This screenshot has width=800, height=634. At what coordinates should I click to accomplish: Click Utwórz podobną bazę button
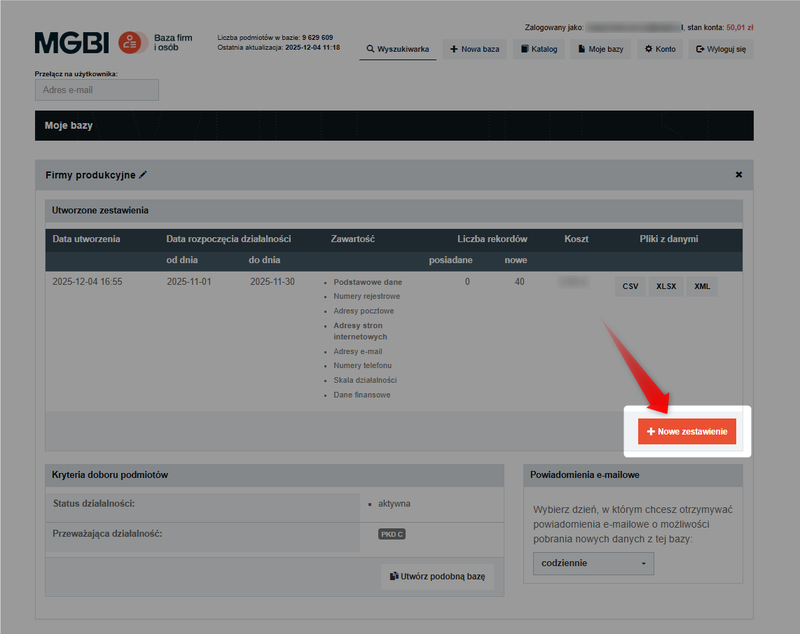437,577
